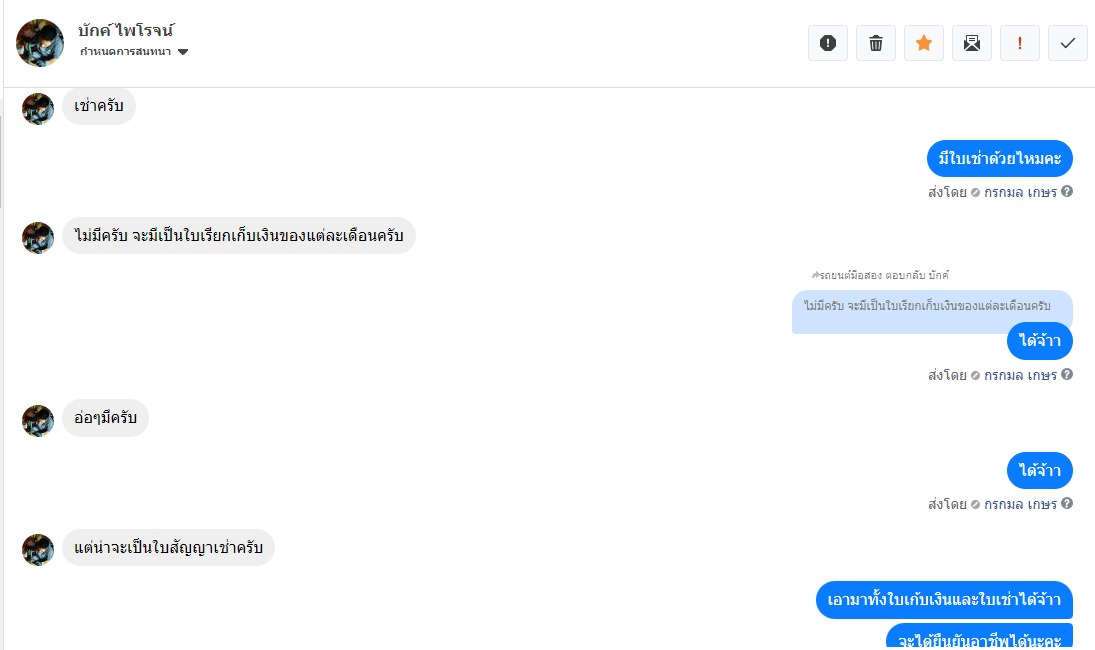Open contact name บักค์ ไพโรจน์
1095x650 pixels.
pyautogui.click(x=126, y=30)
